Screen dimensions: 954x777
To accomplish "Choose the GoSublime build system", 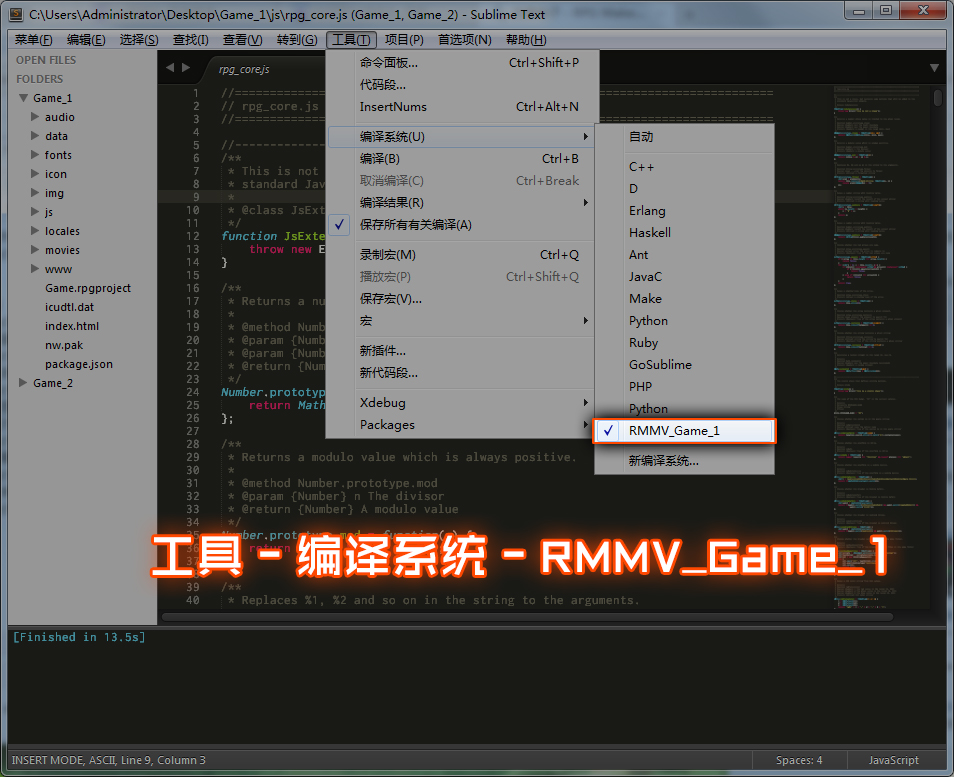I will pos(684,364).
